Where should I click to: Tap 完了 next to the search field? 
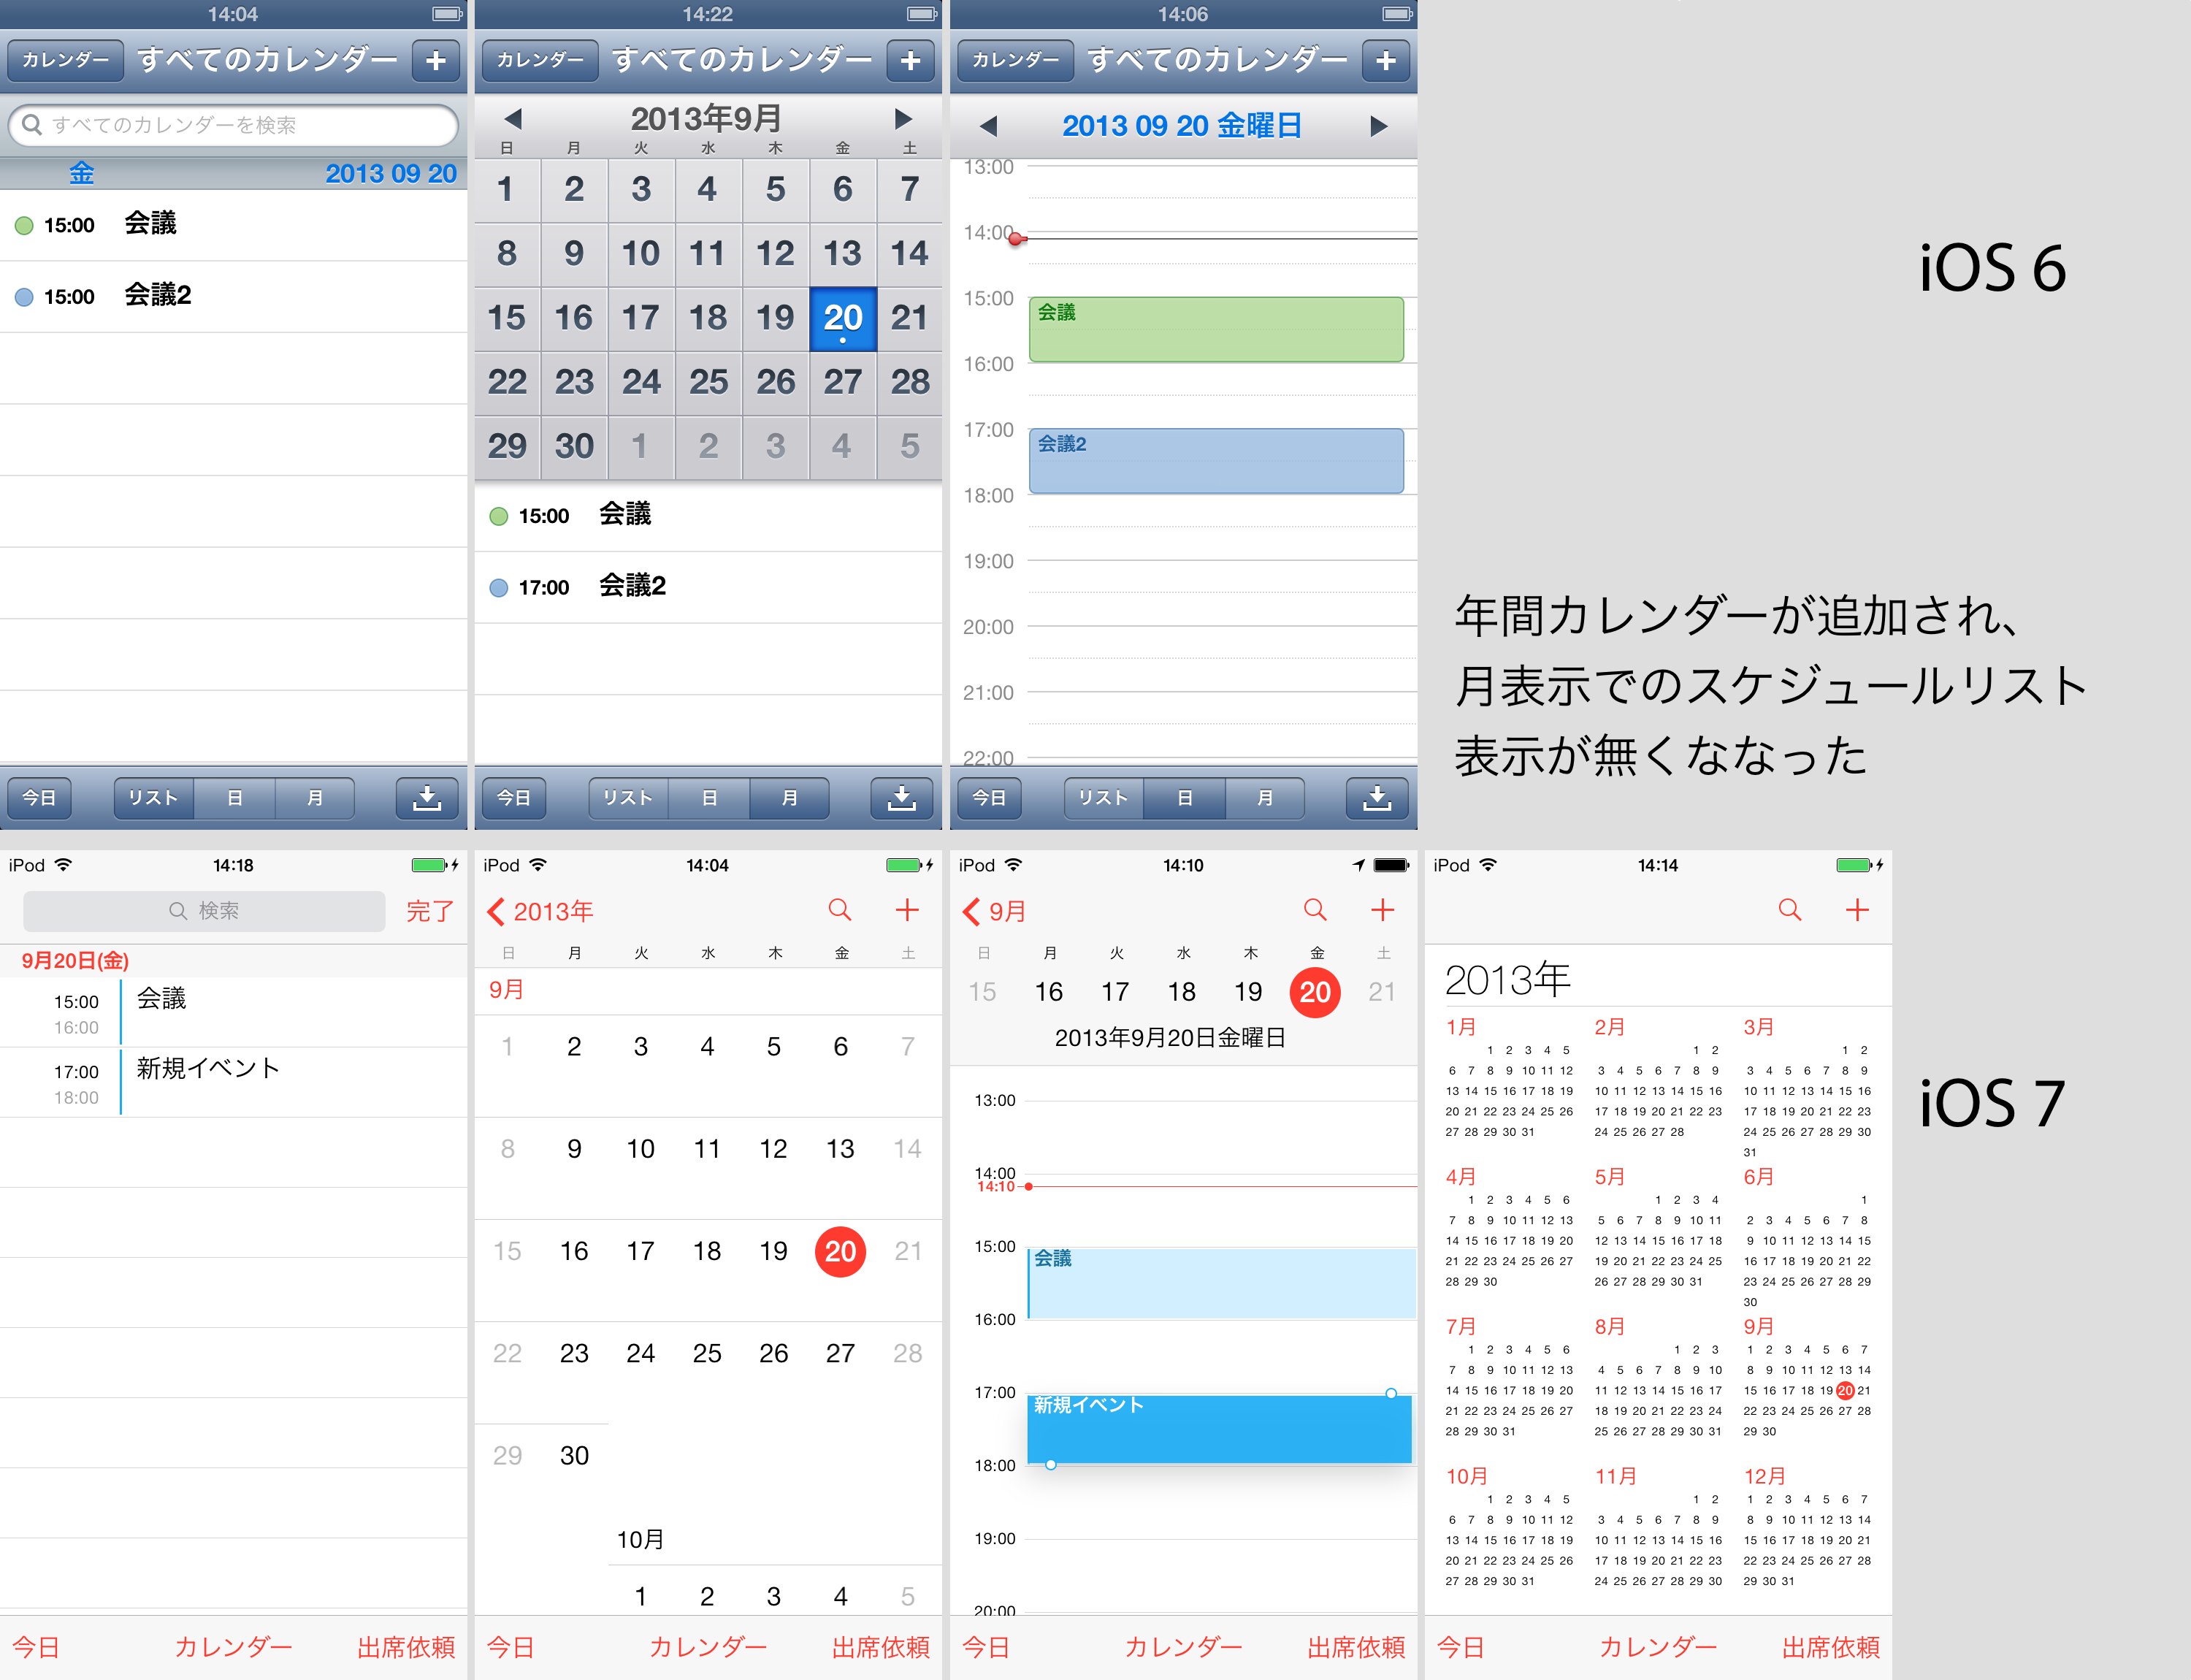(430, 911)
